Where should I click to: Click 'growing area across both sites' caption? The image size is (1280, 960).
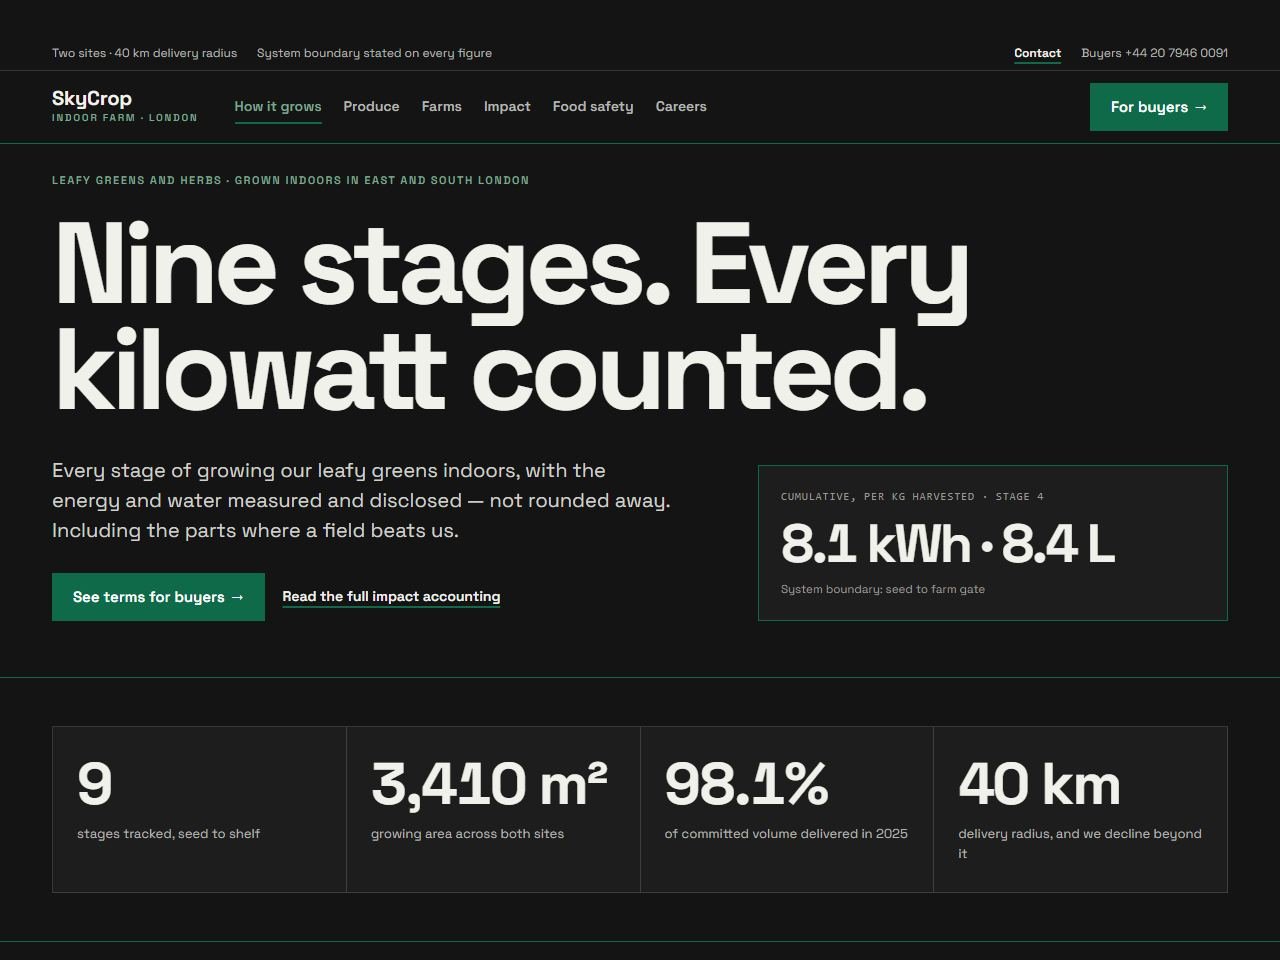point(467,834)
